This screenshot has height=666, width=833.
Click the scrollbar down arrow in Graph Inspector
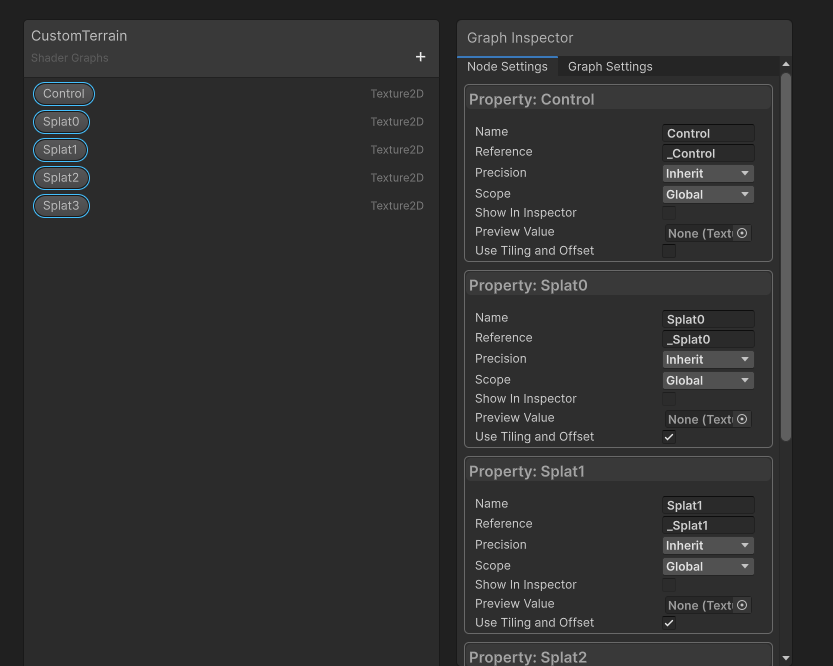[786, 658]
